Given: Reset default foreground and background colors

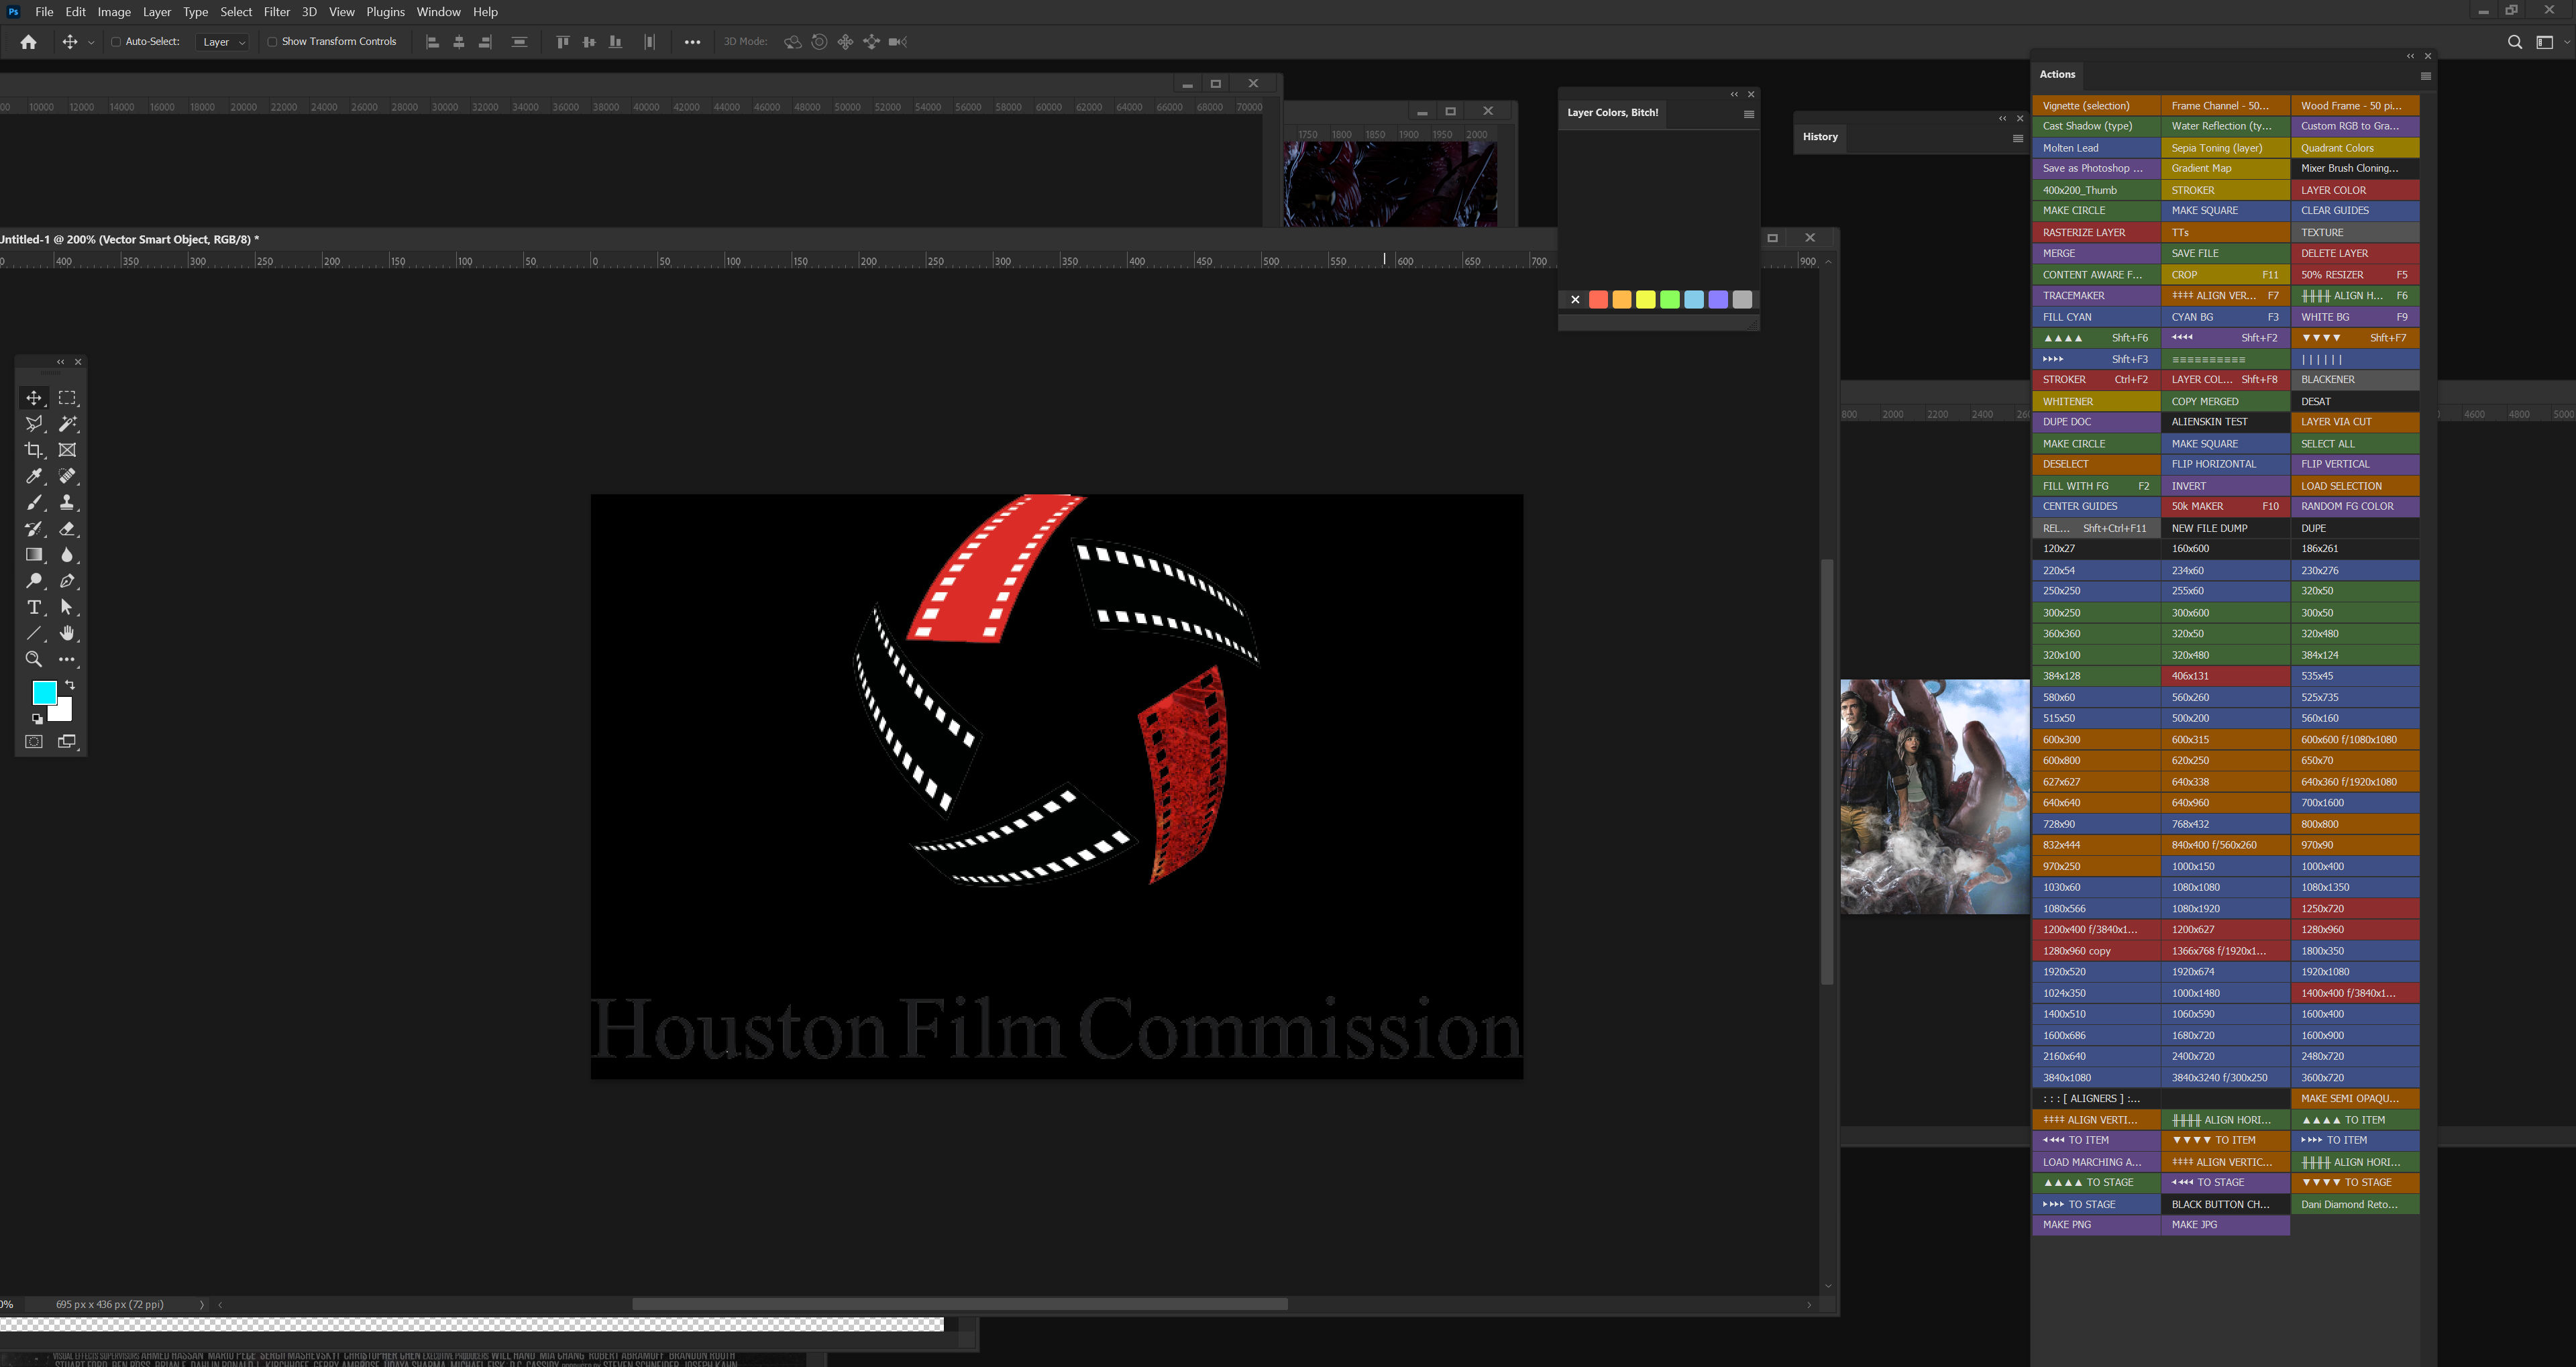Looking at the screenshot, I should (37, 718).
